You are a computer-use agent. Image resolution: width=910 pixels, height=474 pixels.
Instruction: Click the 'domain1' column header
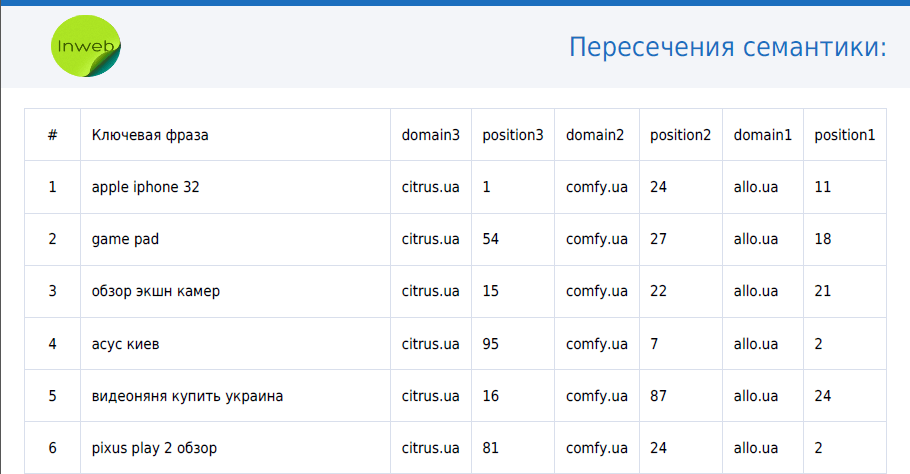click(x=763, y=135)
